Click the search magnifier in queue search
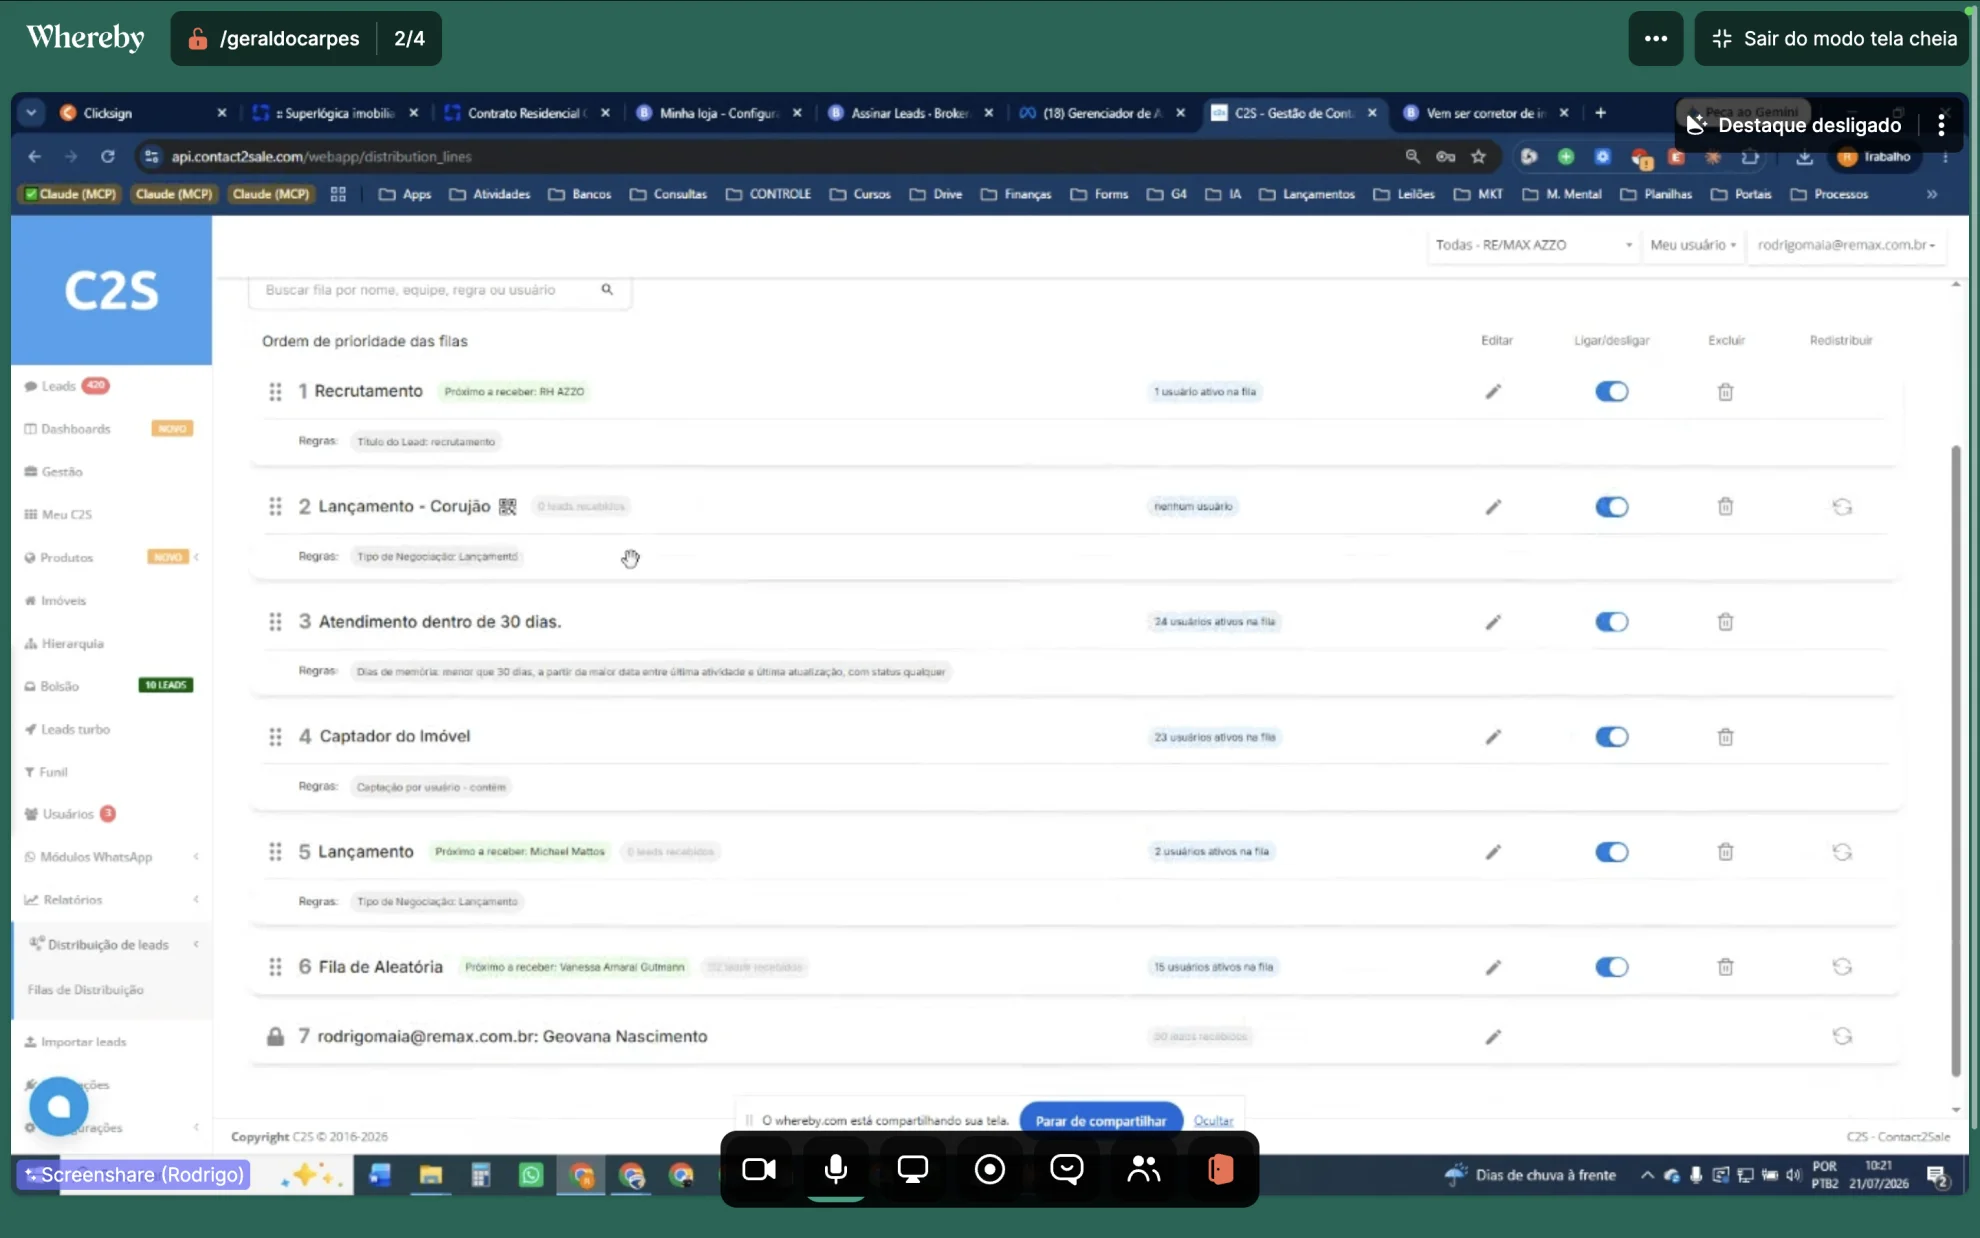Image resolution: width=1980 pixels, height=1238 pixels. [607, 289]
